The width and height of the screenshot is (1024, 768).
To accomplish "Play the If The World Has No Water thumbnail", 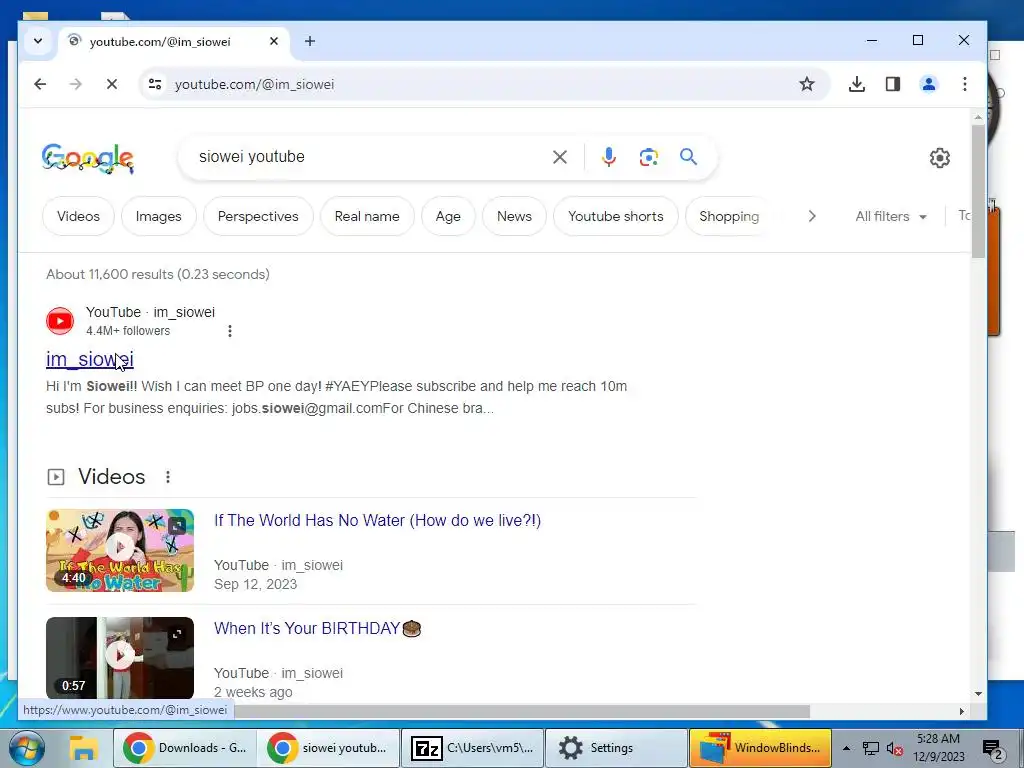I will pyautogui.click(x=120, y=551).
